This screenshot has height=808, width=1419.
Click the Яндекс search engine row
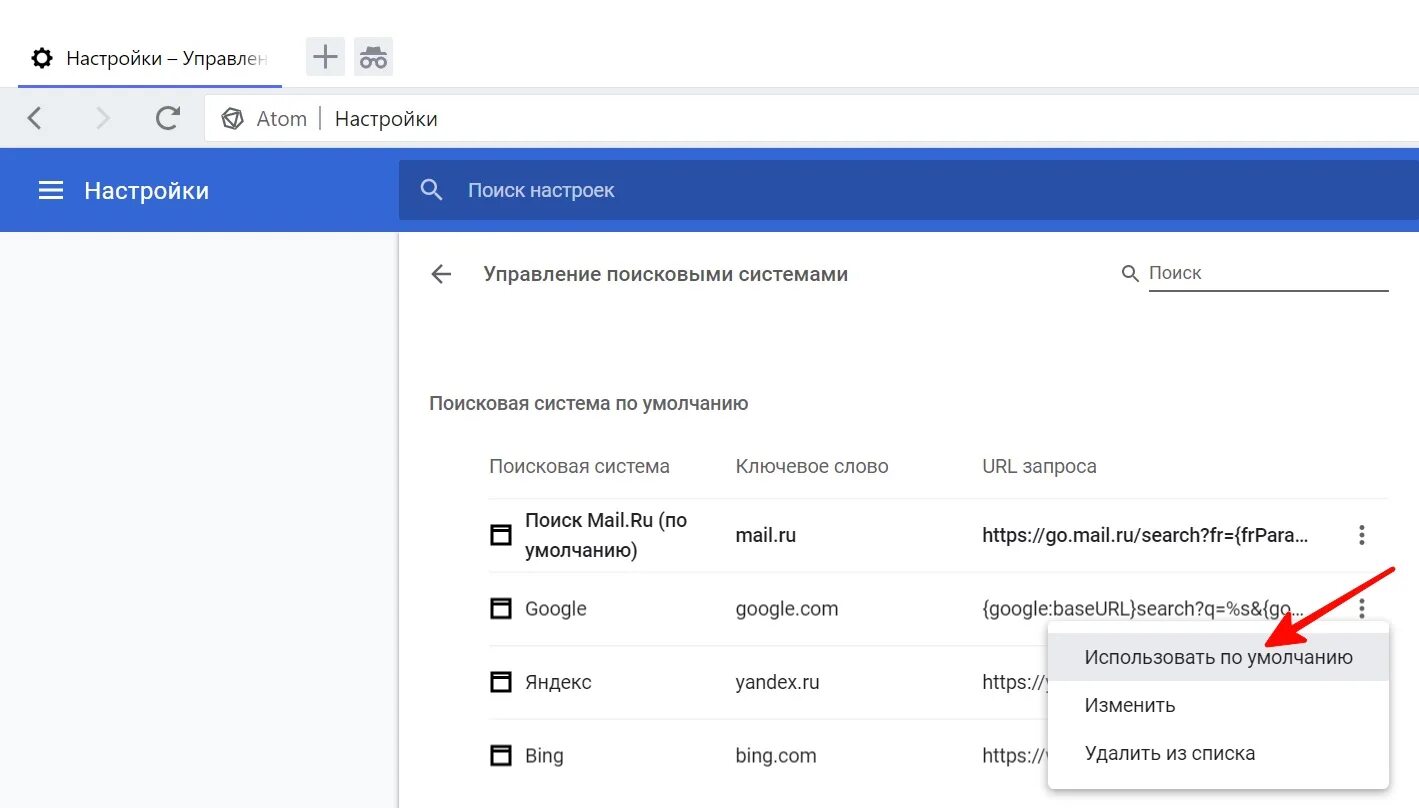(x=558, y=682)
